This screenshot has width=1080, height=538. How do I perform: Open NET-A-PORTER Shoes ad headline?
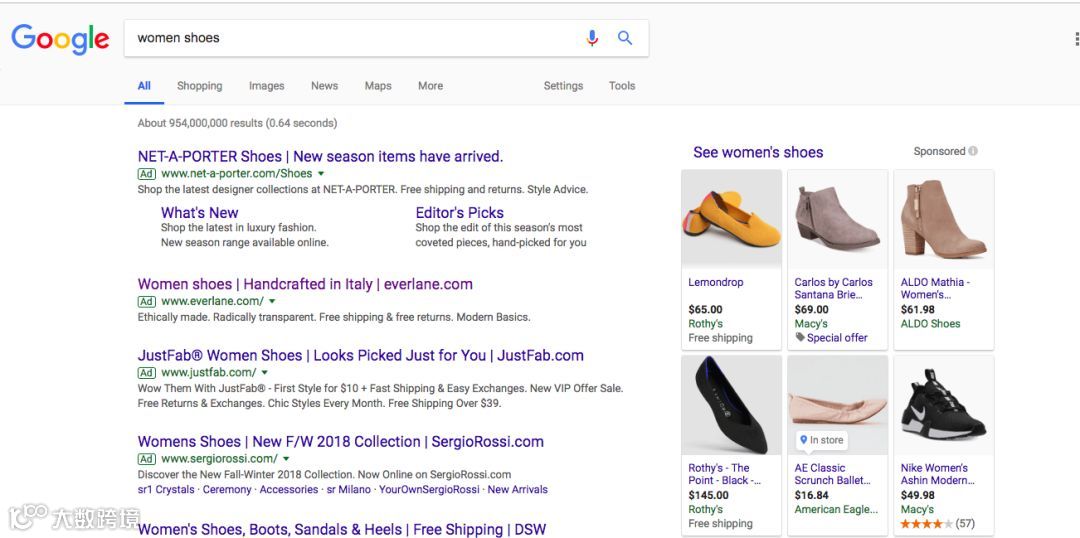pyautogui.click(x=320, y=156)
